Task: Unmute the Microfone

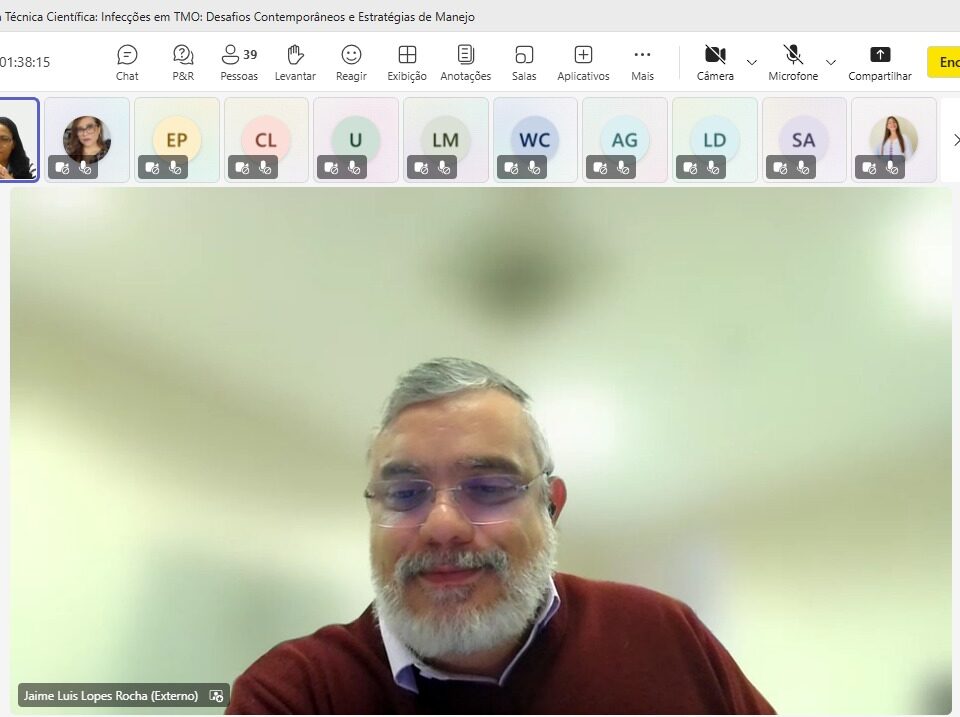Action: pos(793,62)
